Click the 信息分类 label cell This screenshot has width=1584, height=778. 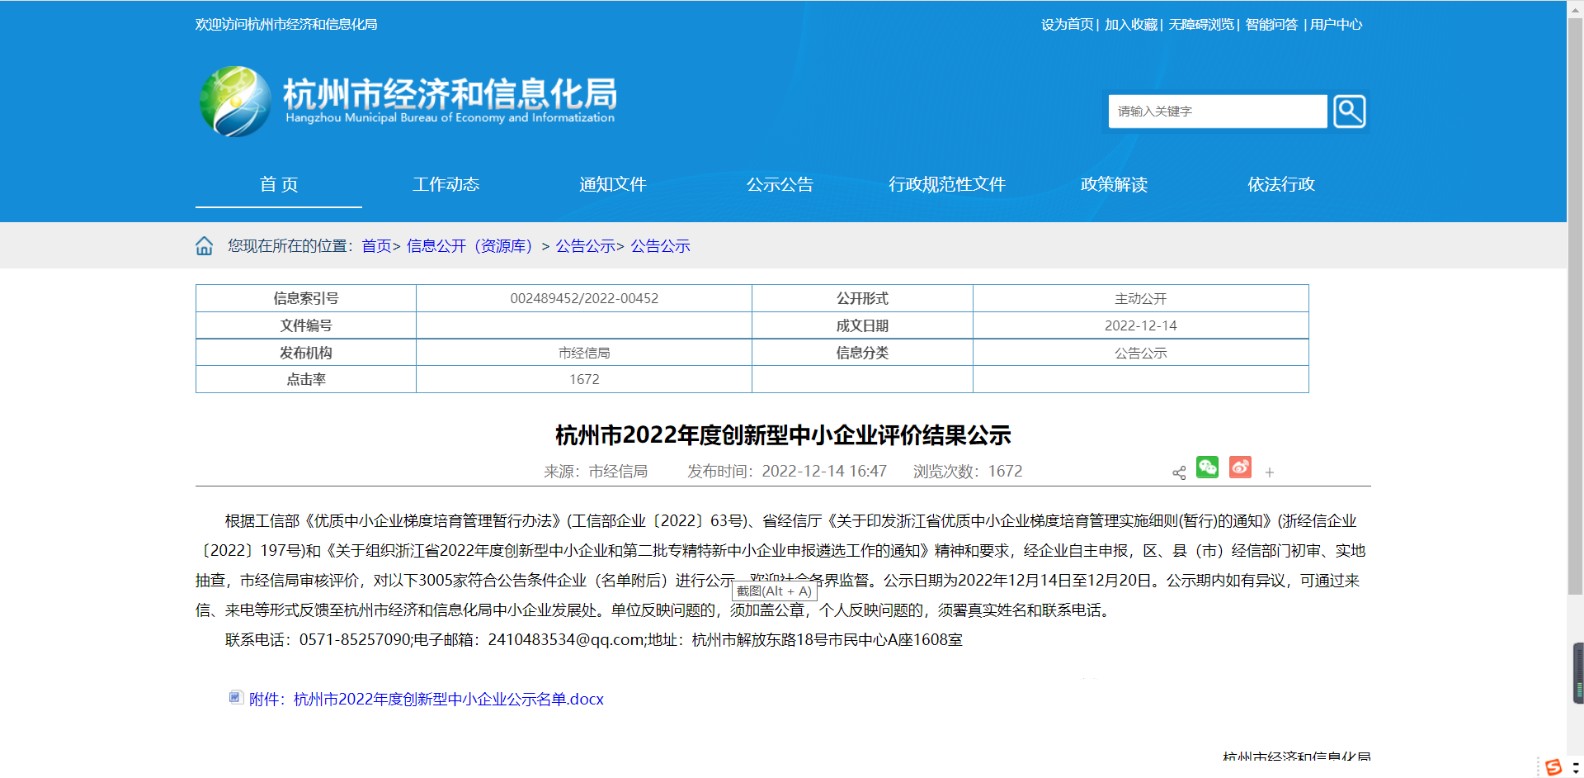862,352
